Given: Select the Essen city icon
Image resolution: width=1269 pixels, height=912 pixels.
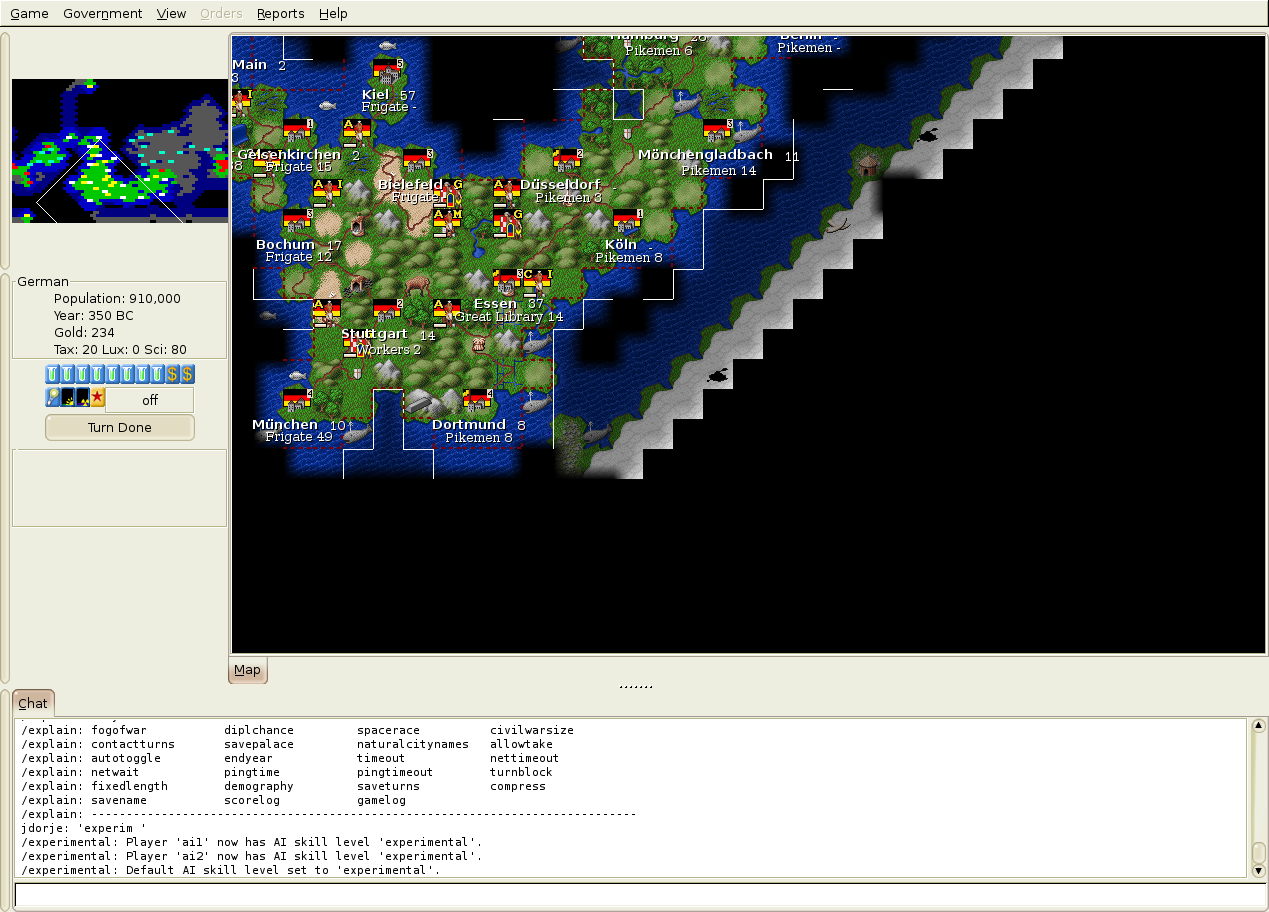Looking at the screenshot, I should pos(508,282).
